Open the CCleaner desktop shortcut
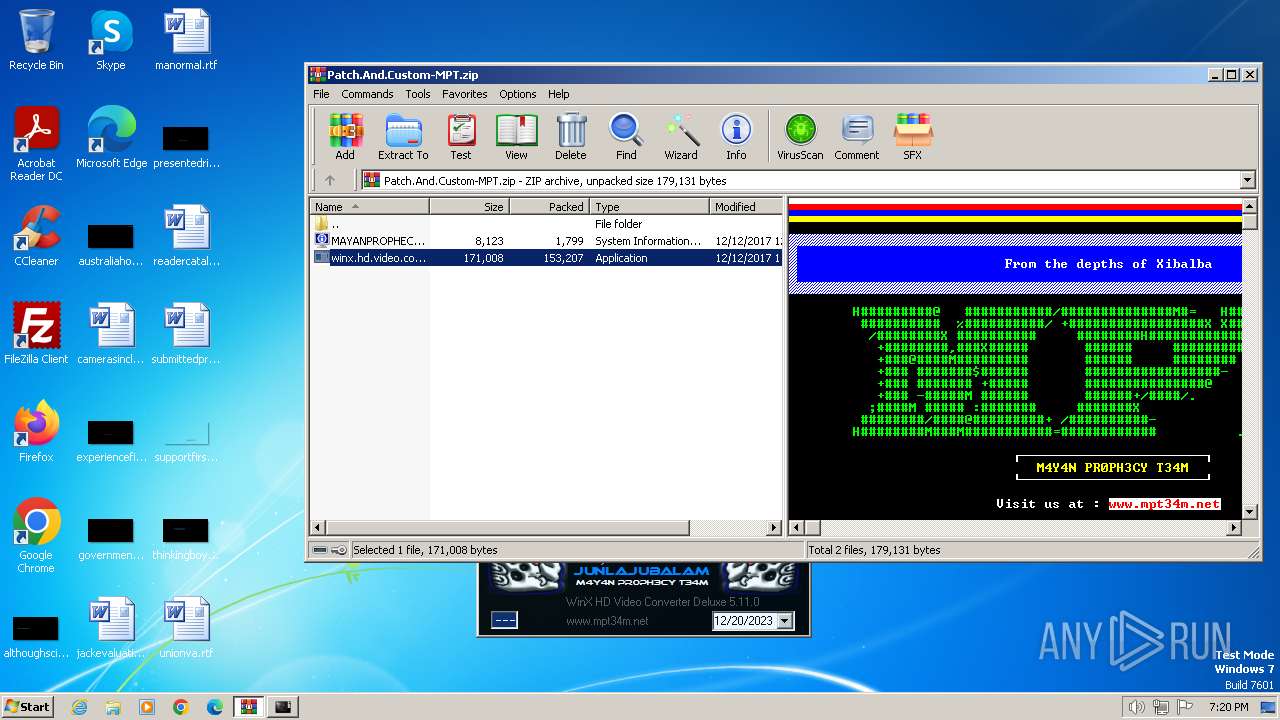The image size is (1280, 720). tap(36, 236)
